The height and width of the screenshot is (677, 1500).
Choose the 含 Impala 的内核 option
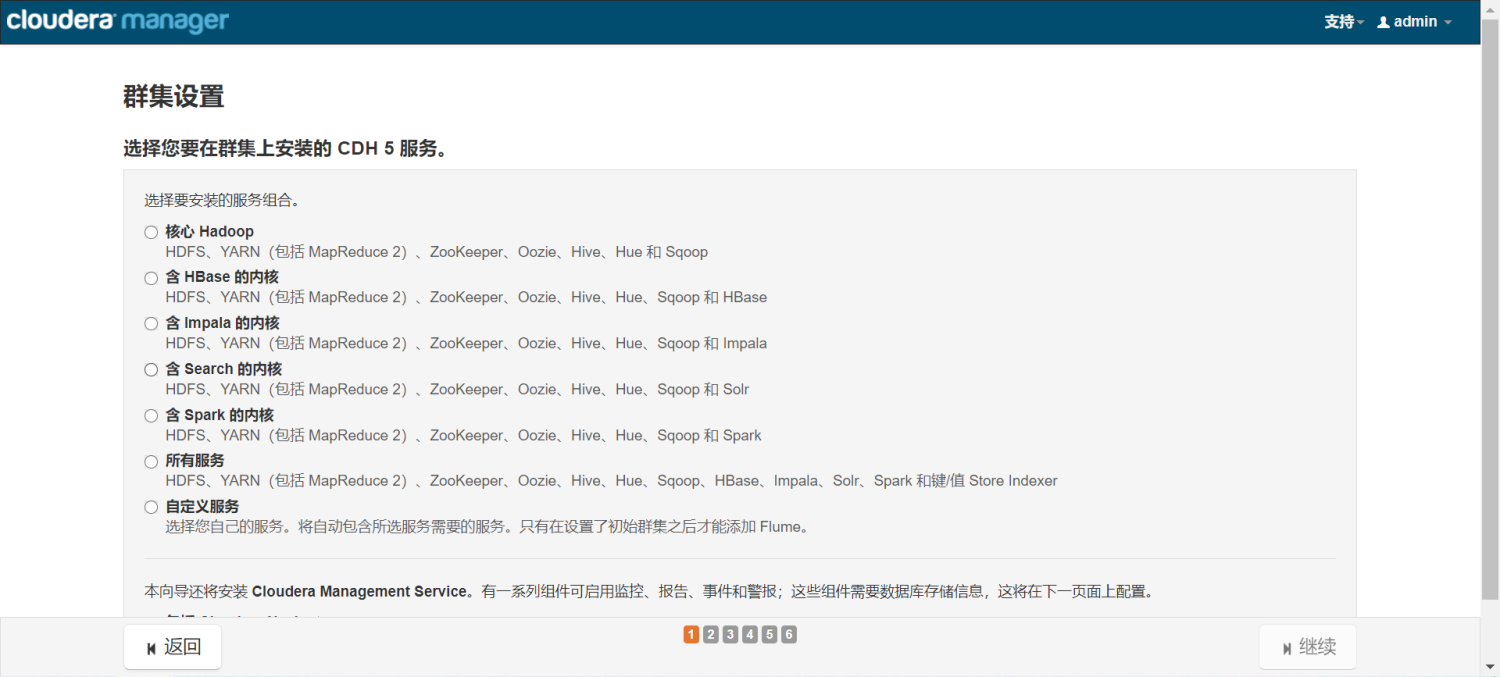[151, 324]
